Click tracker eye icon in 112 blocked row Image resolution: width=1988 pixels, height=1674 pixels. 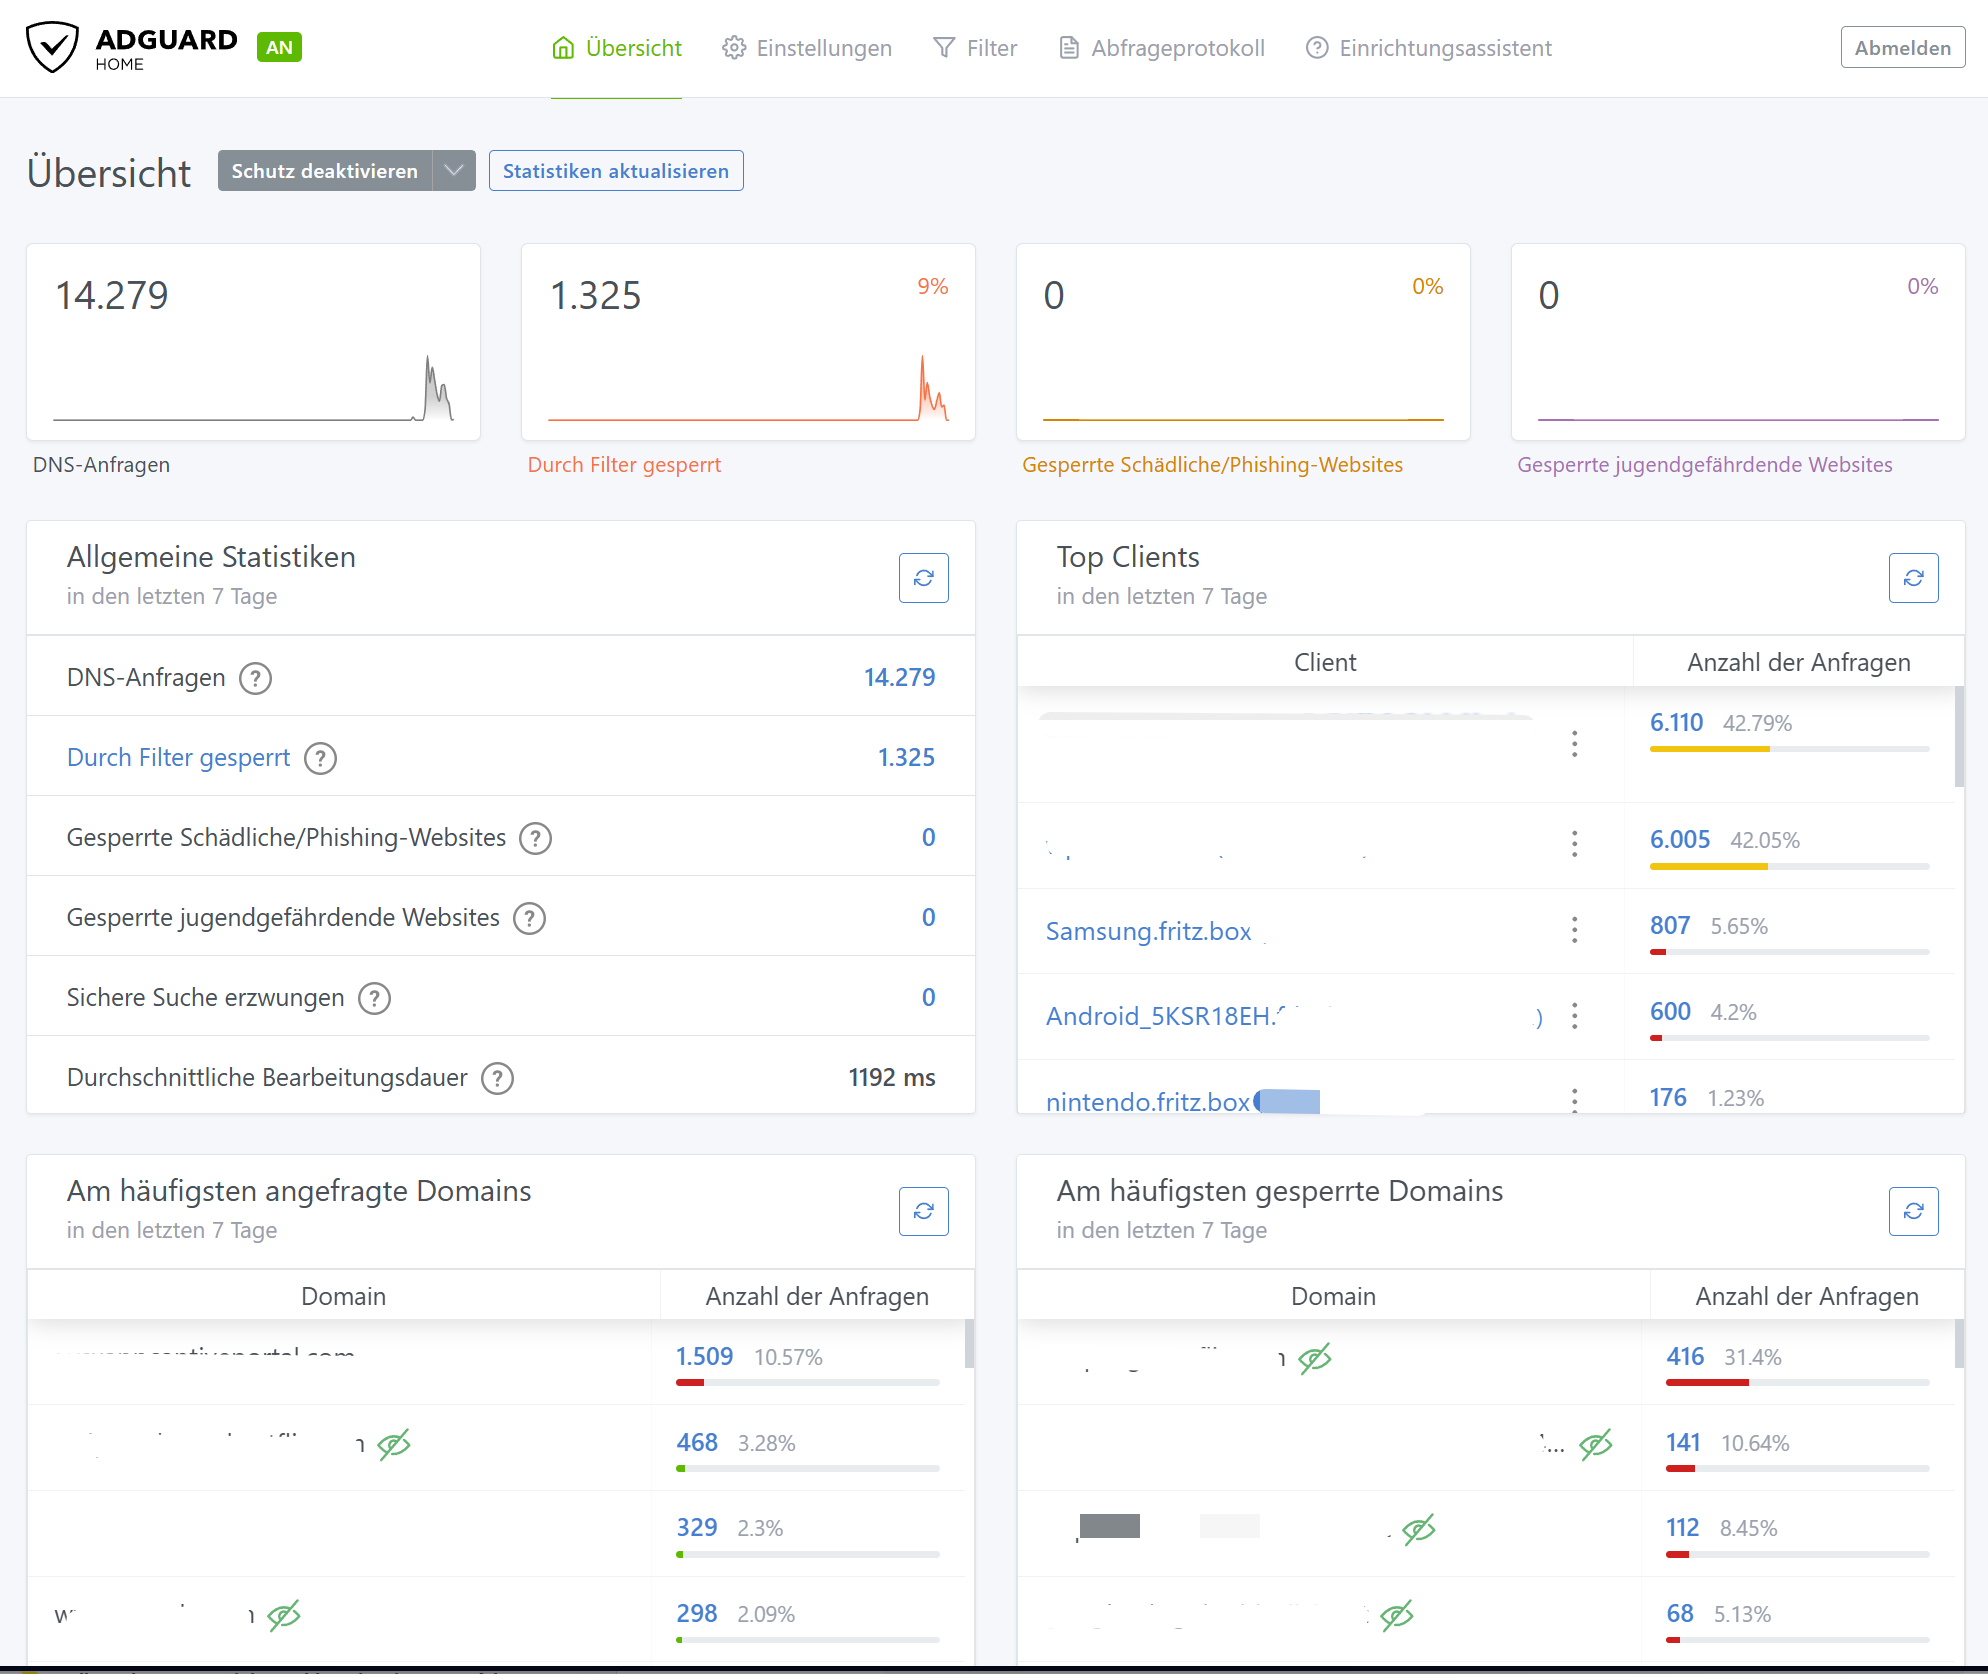1419,1529
